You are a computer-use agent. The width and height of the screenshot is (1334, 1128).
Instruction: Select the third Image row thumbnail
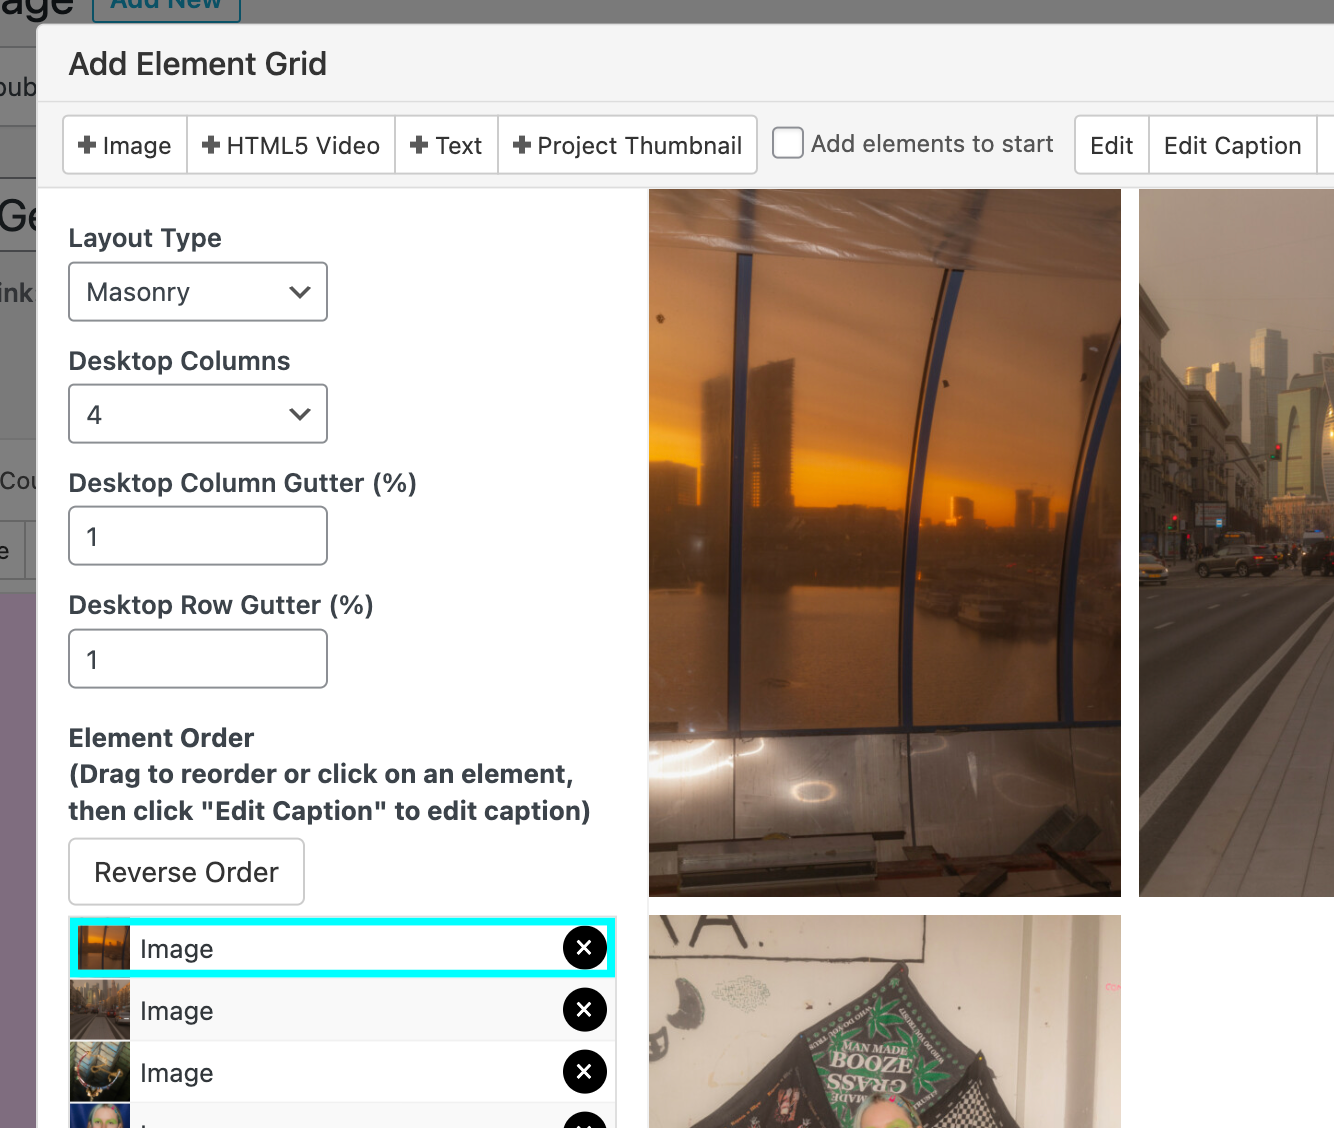pyautogui.click(x=100, y=1072)
